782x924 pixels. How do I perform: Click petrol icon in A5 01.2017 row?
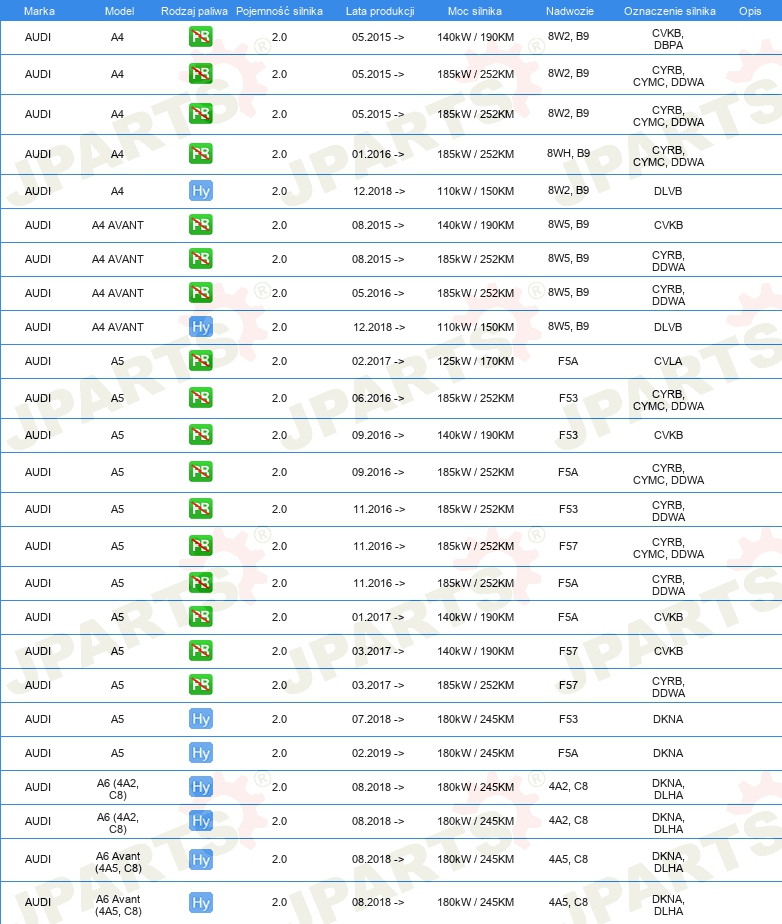click(x=200, y=617)
